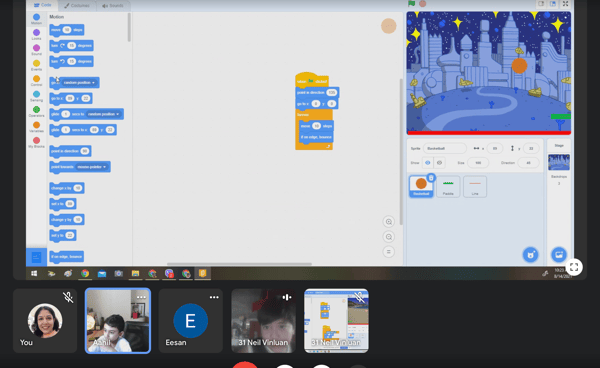Image resolution: width=600 pixels, height=368 pixels.
Task: Select the Paddle sprite thumbnail
Action: [x=448, y=186]
